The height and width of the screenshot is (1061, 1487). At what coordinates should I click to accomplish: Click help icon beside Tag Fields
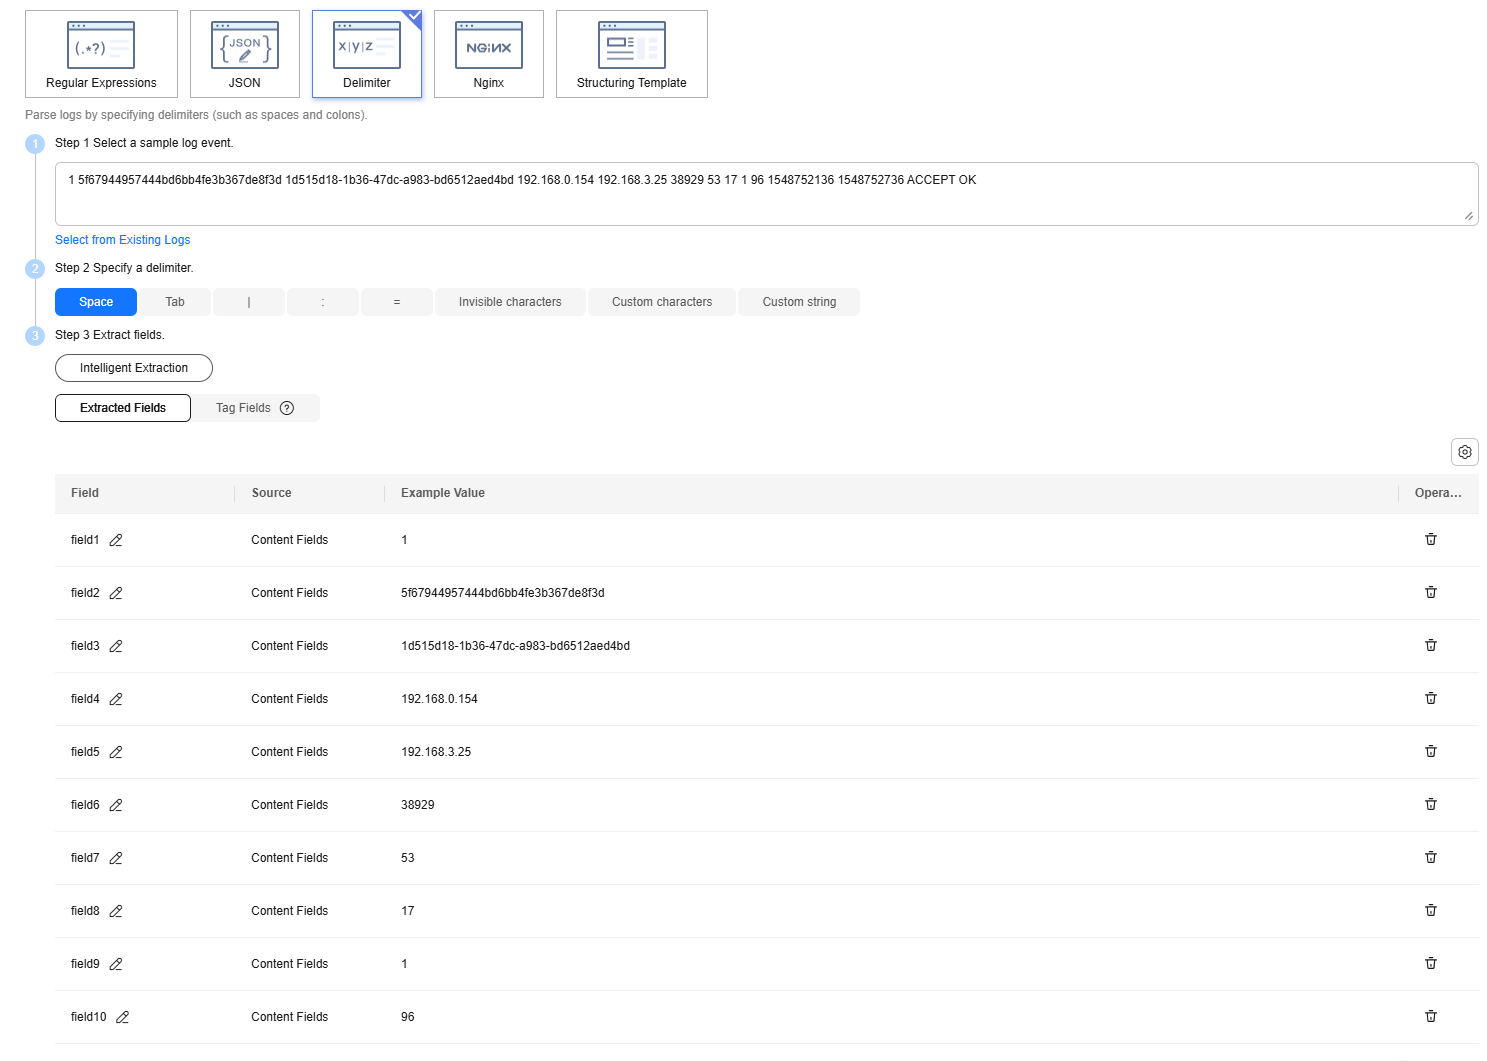click(x=287, y=408)
